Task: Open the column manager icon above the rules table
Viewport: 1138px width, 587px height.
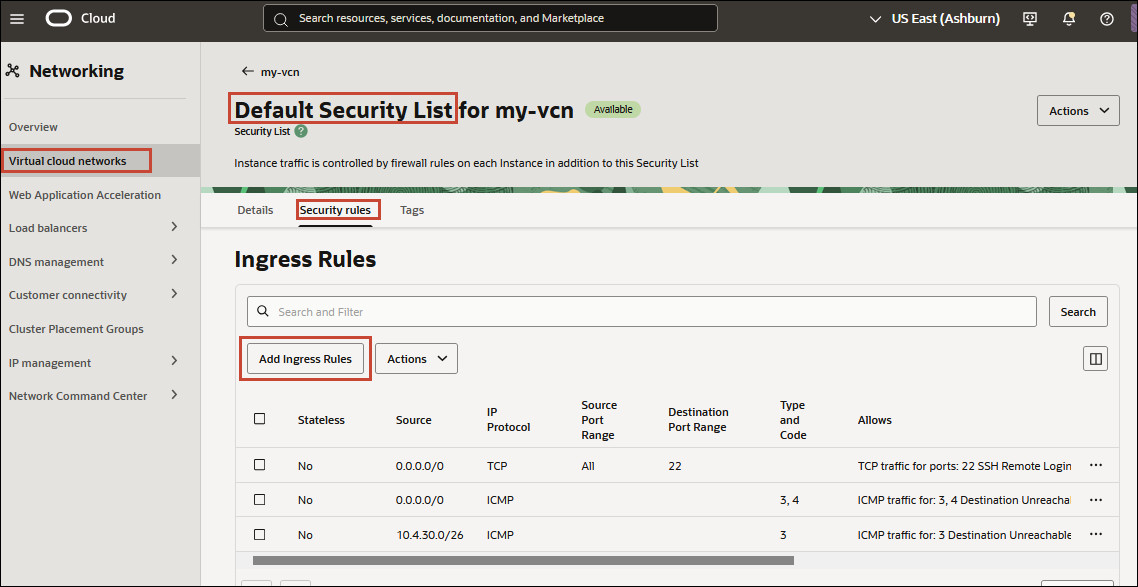Action: point(1095,358)
